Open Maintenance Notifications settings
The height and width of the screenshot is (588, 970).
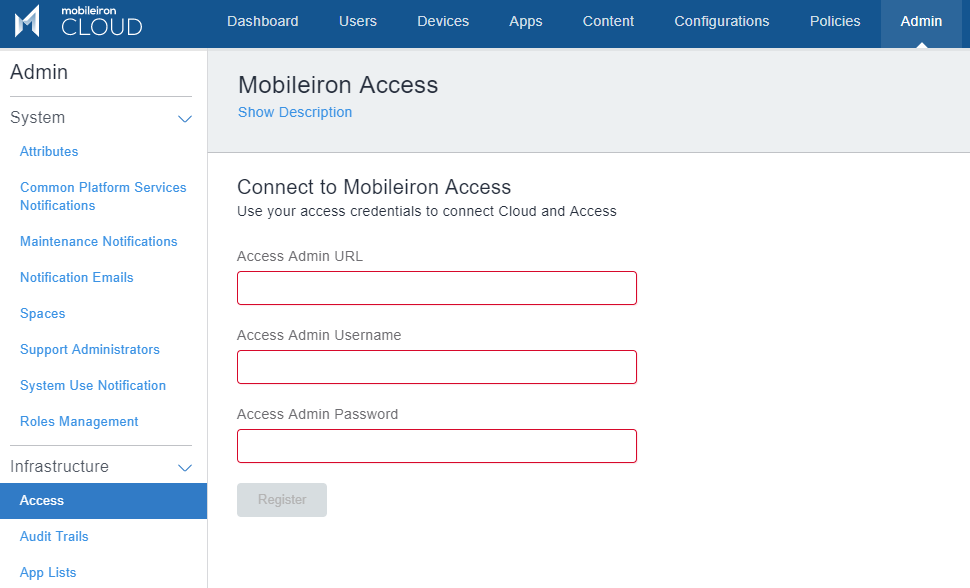[x=98, y=242]
